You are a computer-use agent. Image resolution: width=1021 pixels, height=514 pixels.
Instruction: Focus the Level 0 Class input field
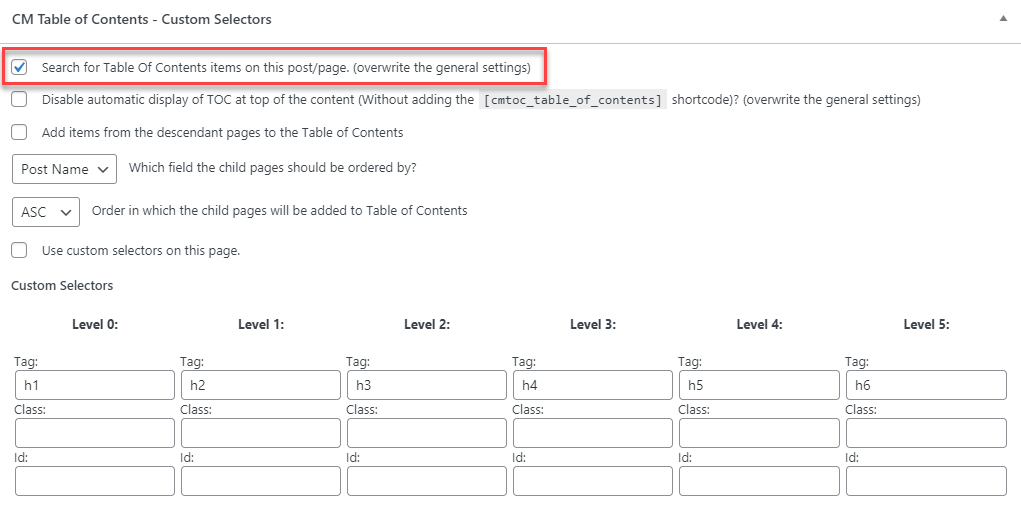click(95, 433)
